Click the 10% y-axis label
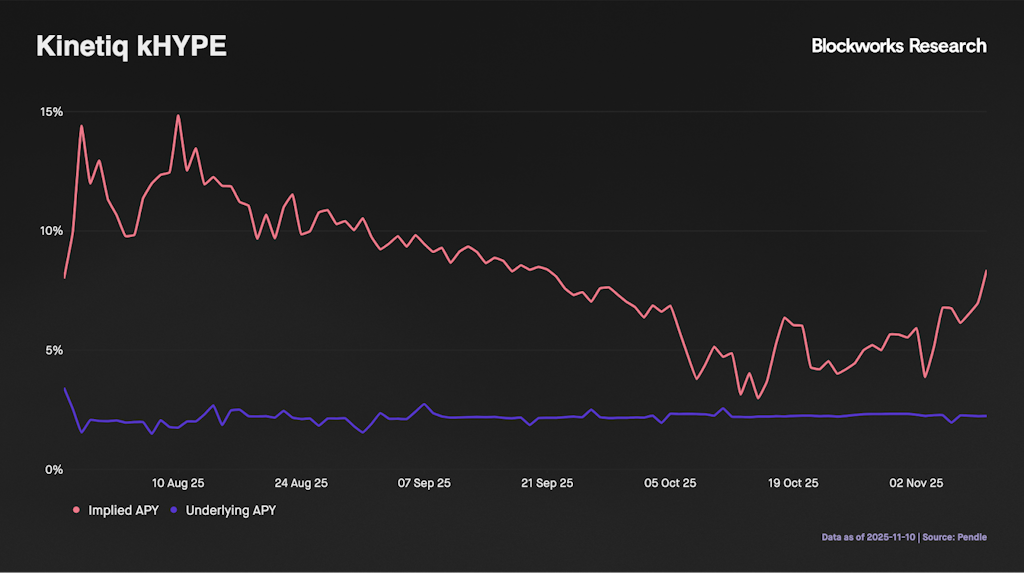Image resolution: width=1024 pixels, height=576 pixels. pyautogui.click(x=51, y=231)
